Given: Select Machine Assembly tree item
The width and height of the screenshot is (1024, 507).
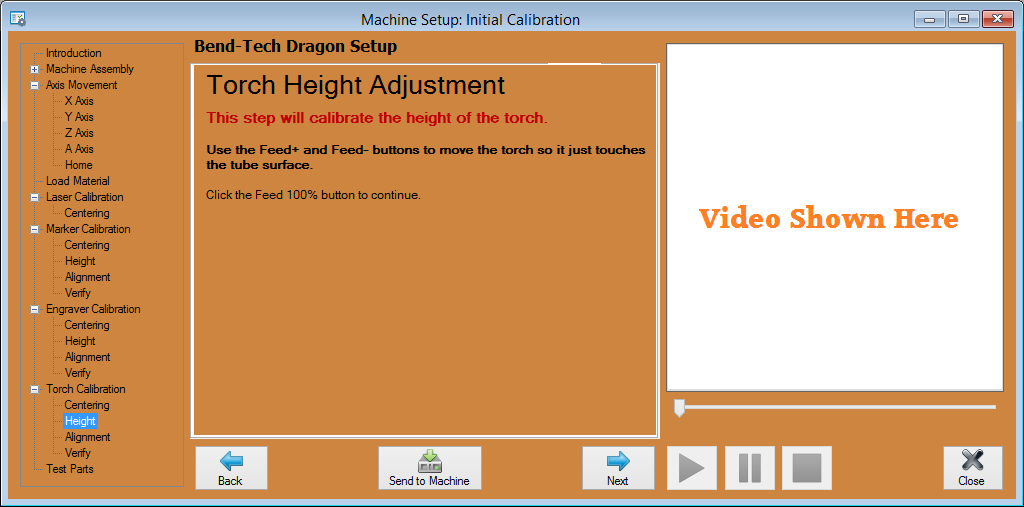Looking at the screenshot, I should (89, 69).
